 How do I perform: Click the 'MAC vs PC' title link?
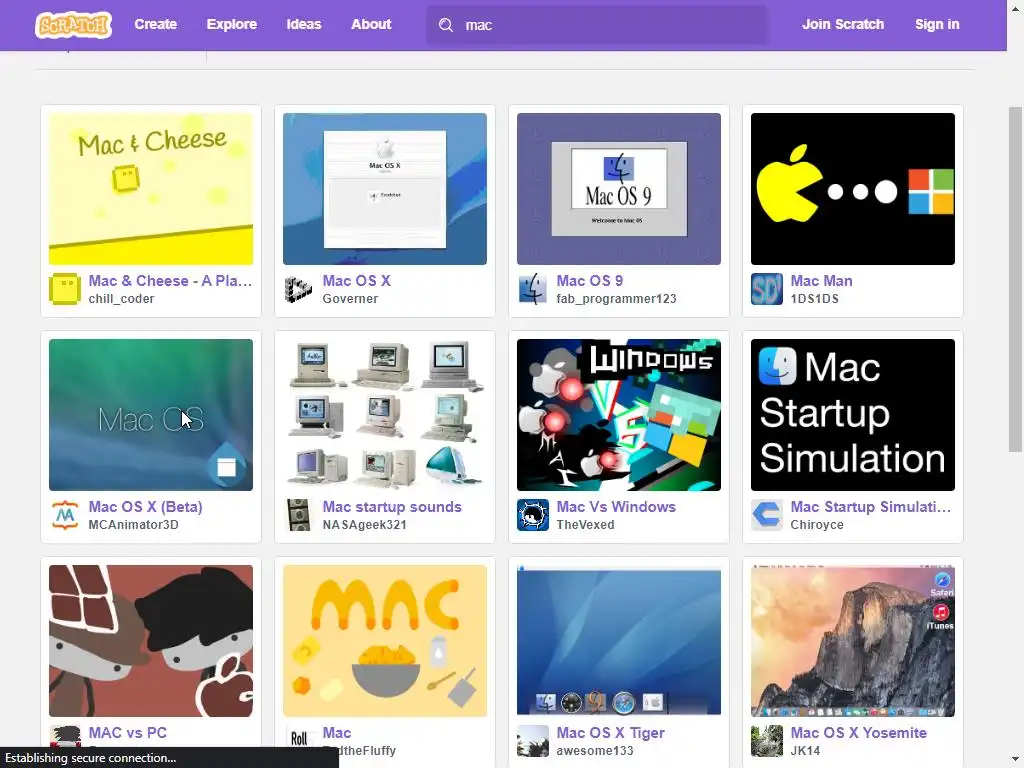[127, 733]
